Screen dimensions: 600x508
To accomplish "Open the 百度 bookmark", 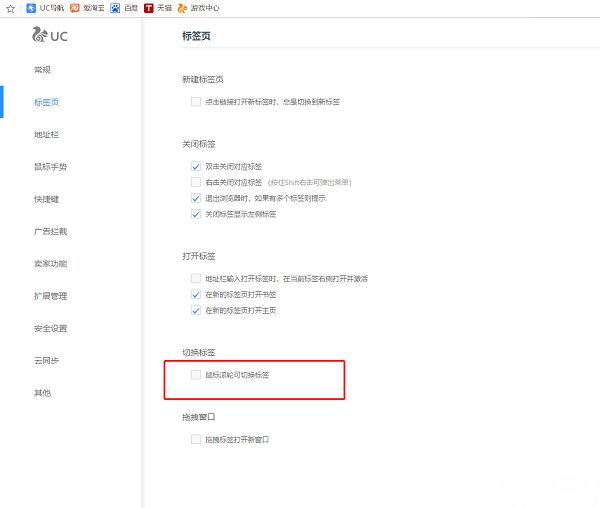I will (124, 8).
